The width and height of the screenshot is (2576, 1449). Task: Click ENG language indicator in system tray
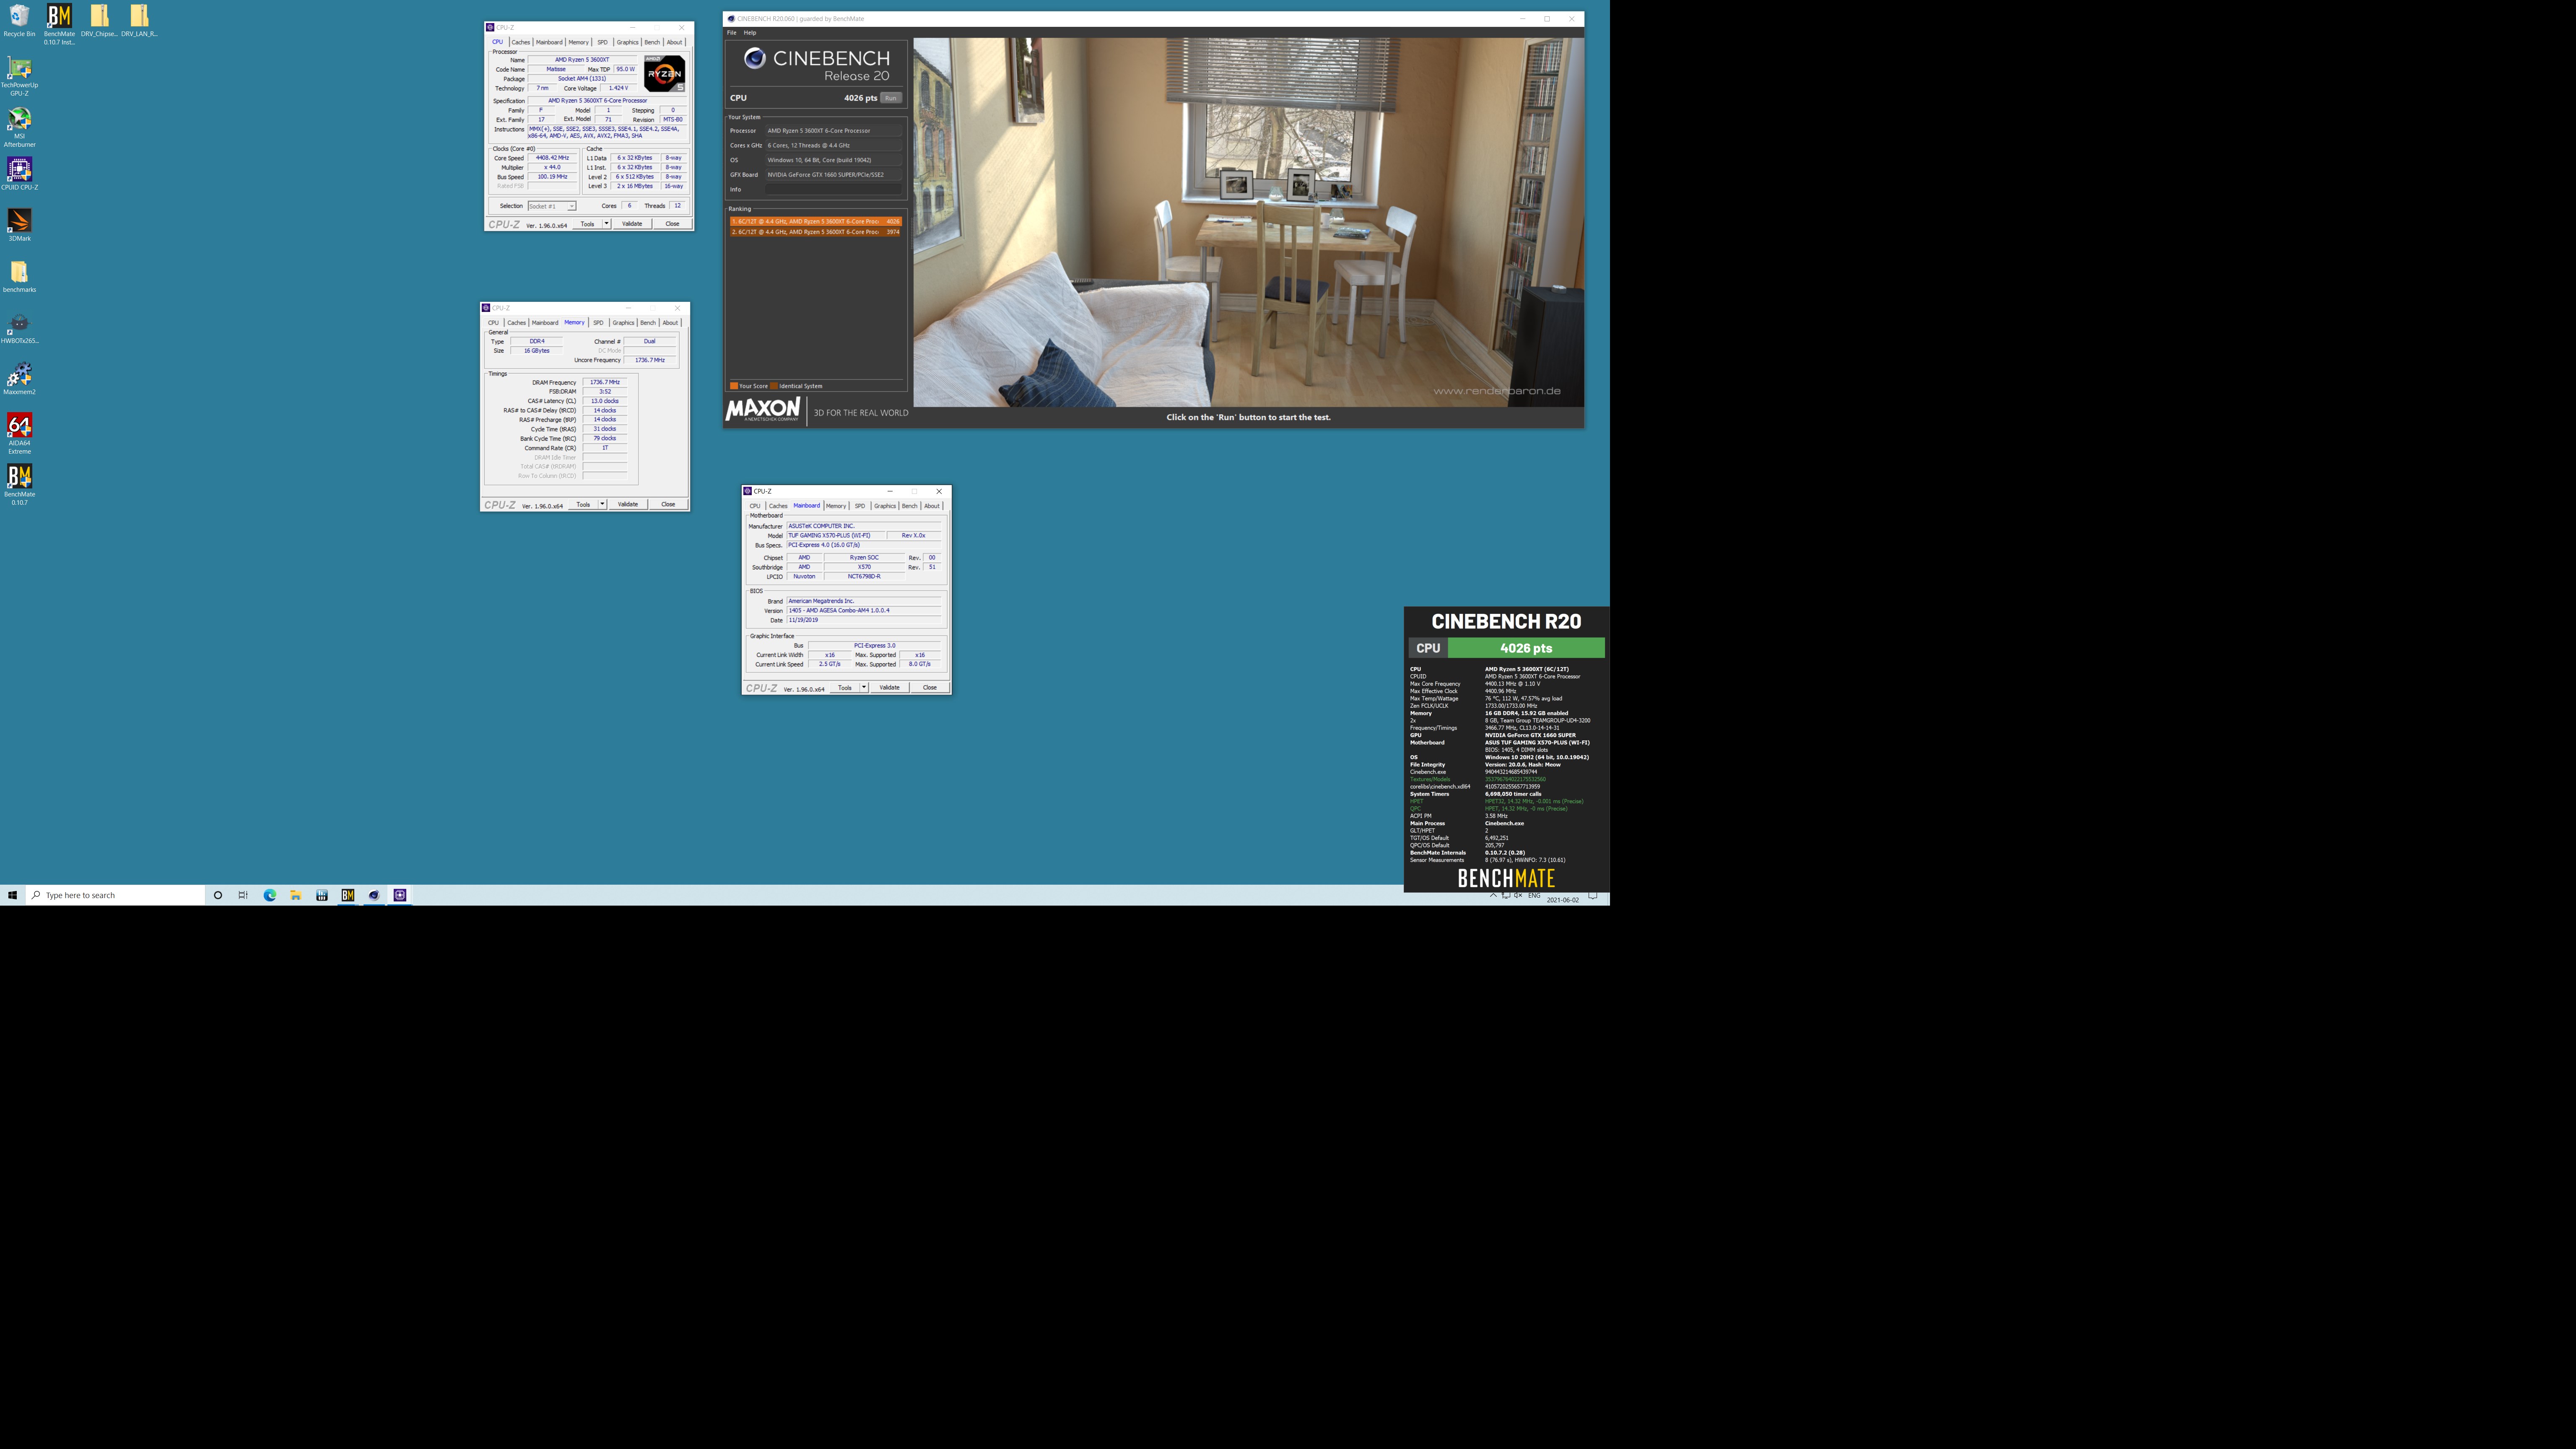(x=1534, y=895)
